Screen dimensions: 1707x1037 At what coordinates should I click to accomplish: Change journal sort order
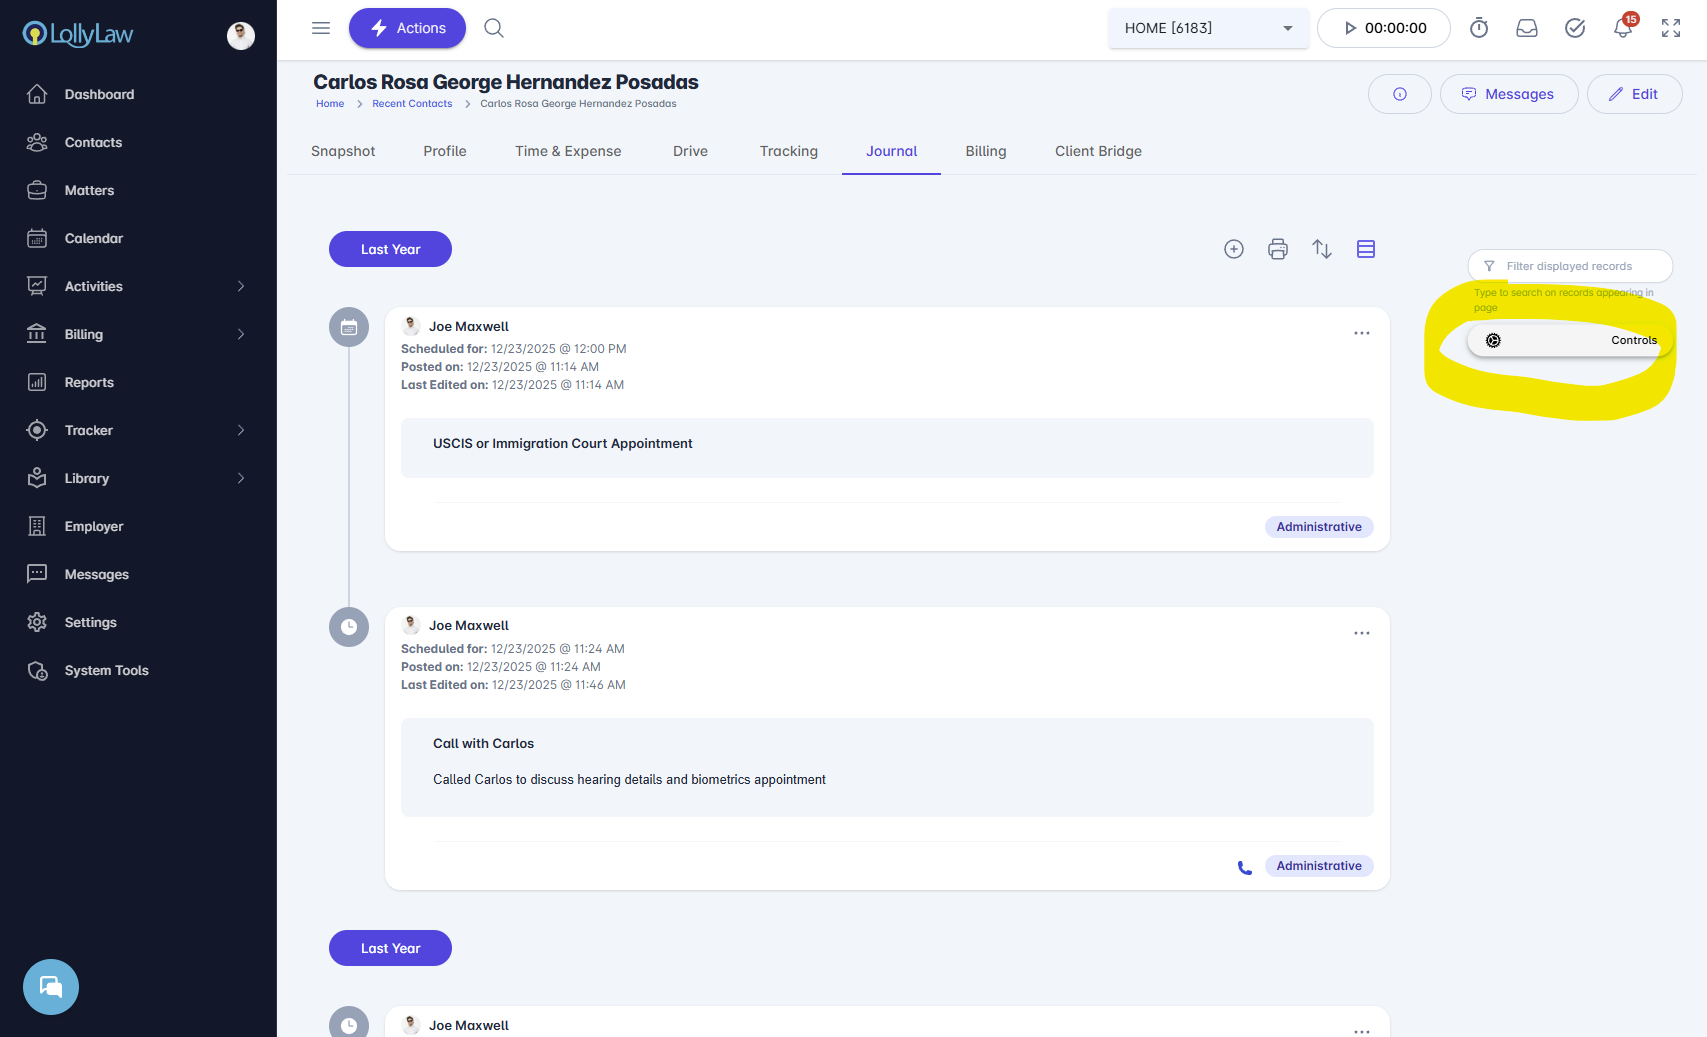pos(1322,249)
